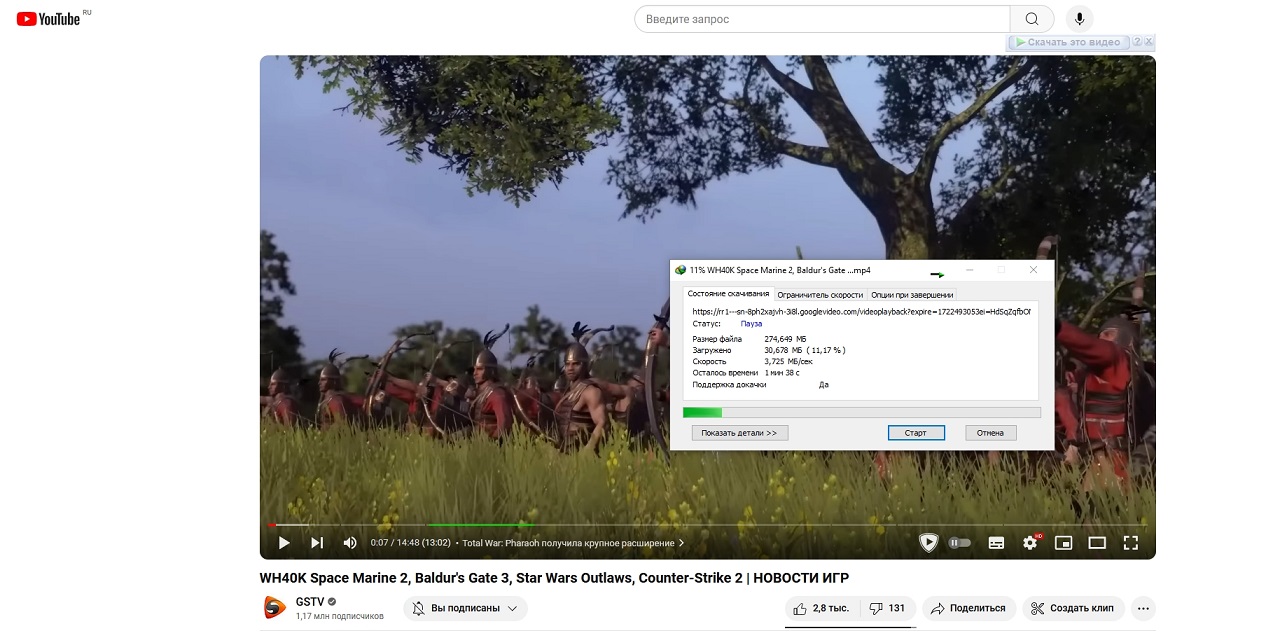
Task: Click the Поделиться share button
Action: point(969,608)
